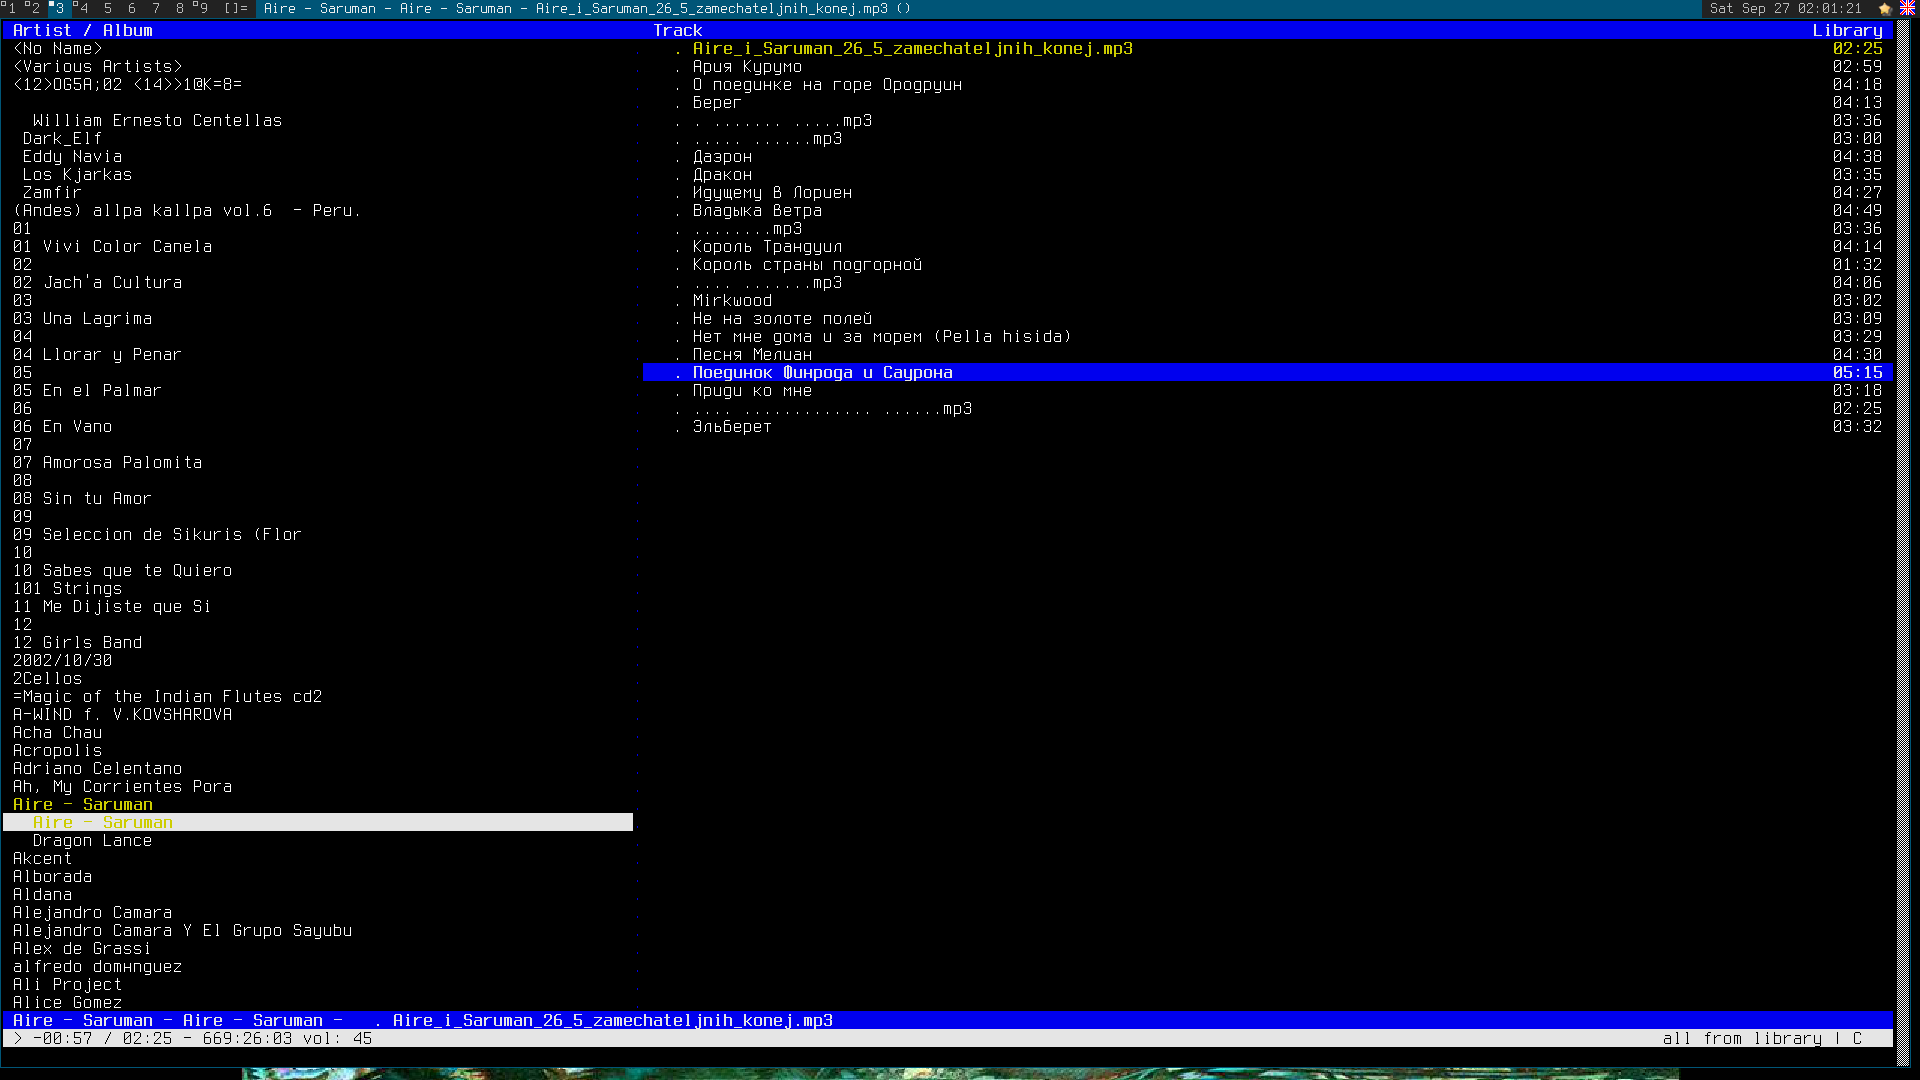
Task: Select track Приди ко мне
Action: [752, 391]
